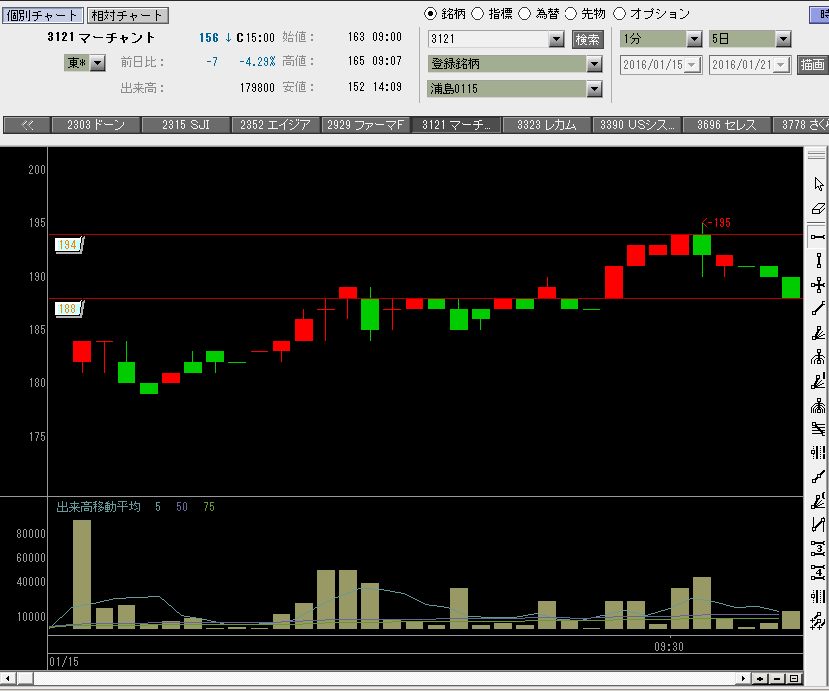Select the 先物 radio button
This screenshot has height=691, width=829.
(x=570, y=14)
